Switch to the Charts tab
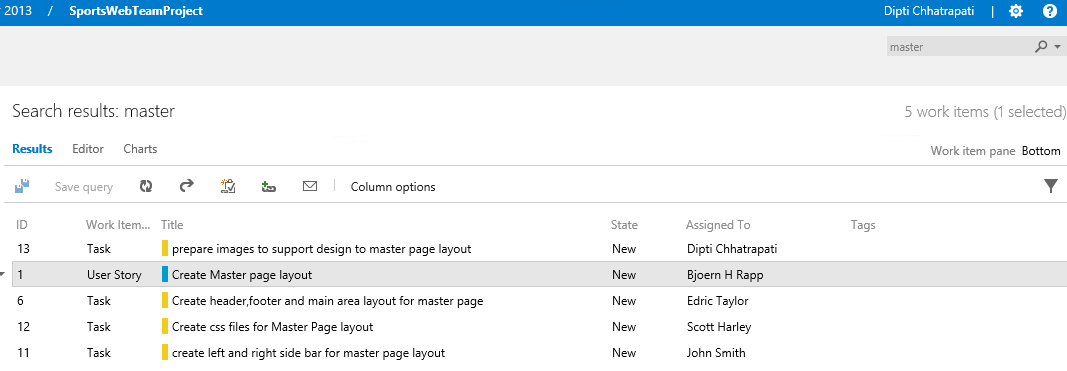The image size is (1067, 371). click(140, 148)
